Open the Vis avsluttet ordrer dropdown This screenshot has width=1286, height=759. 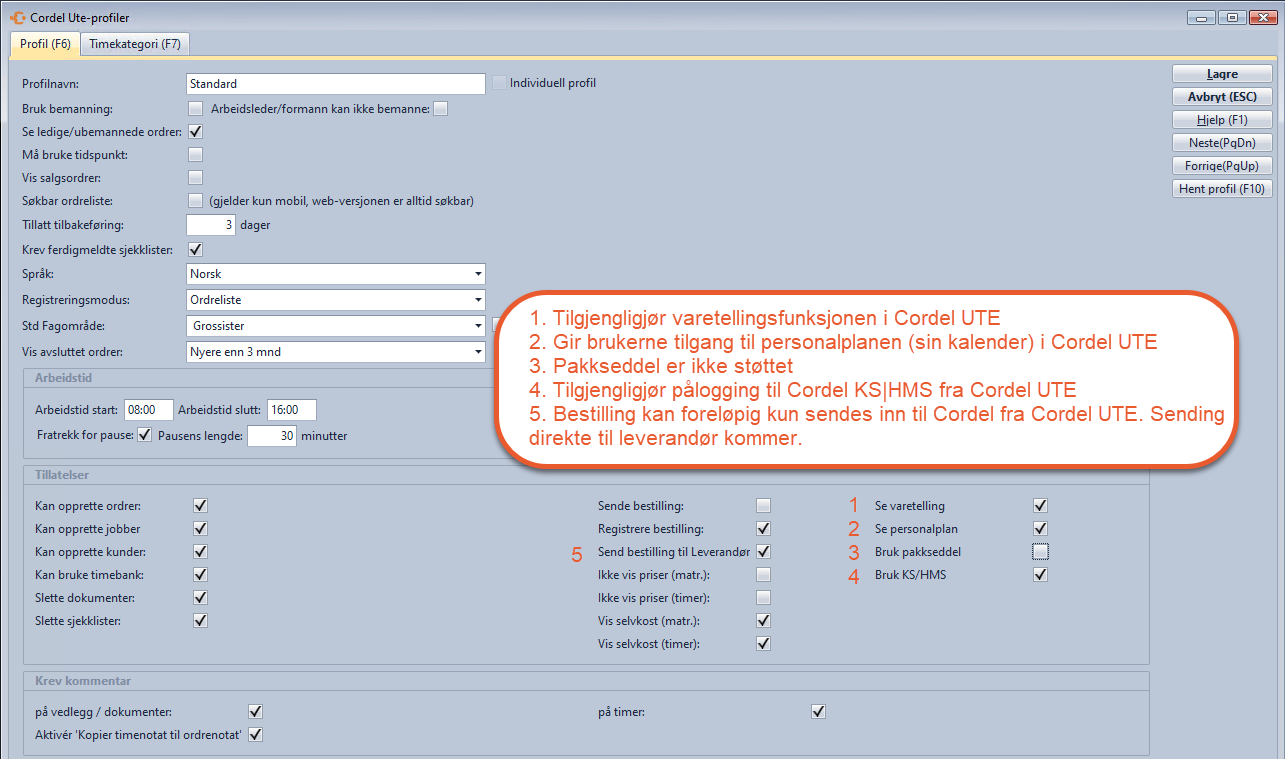[336, 352]
